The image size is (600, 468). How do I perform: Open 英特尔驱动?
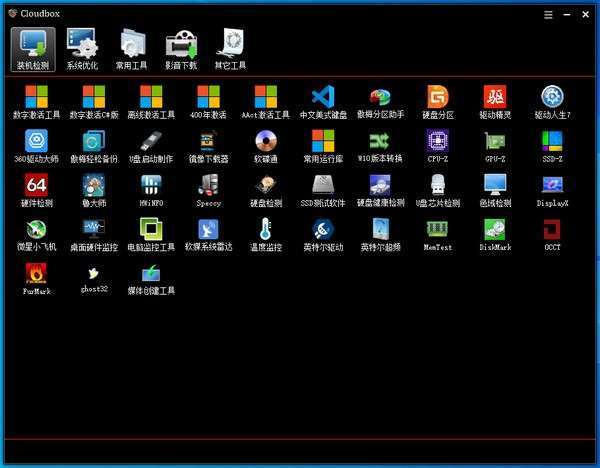point(323,235)
